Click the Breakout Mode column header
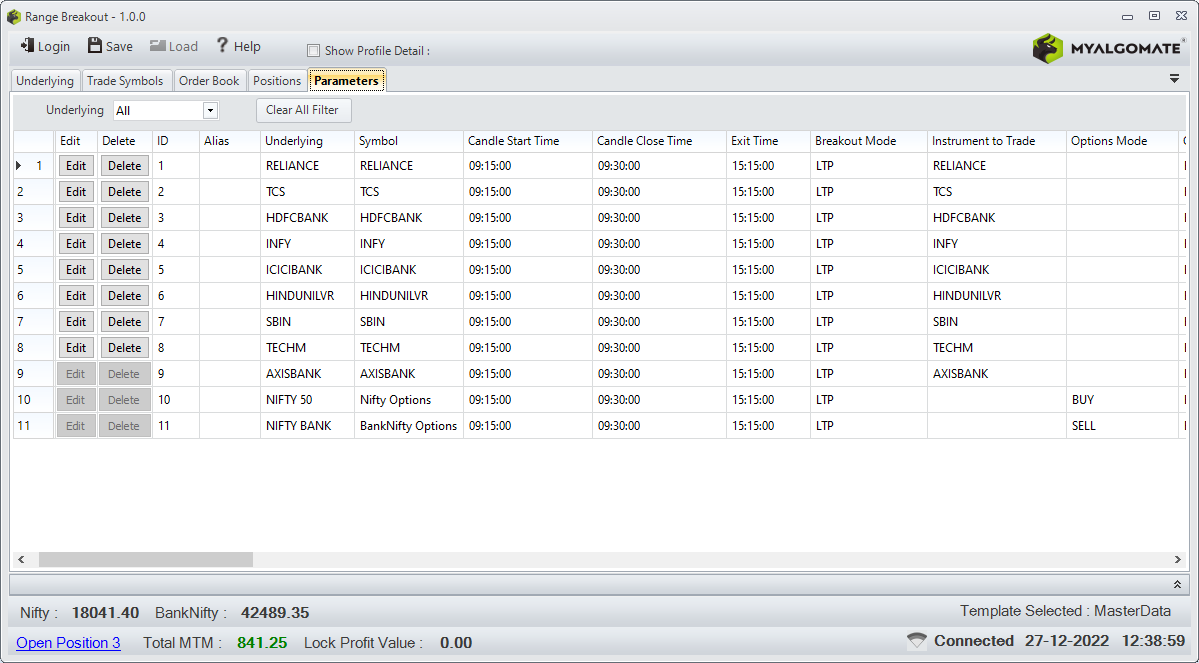This screenshot has height=663, width=1199. coord(868,141)
